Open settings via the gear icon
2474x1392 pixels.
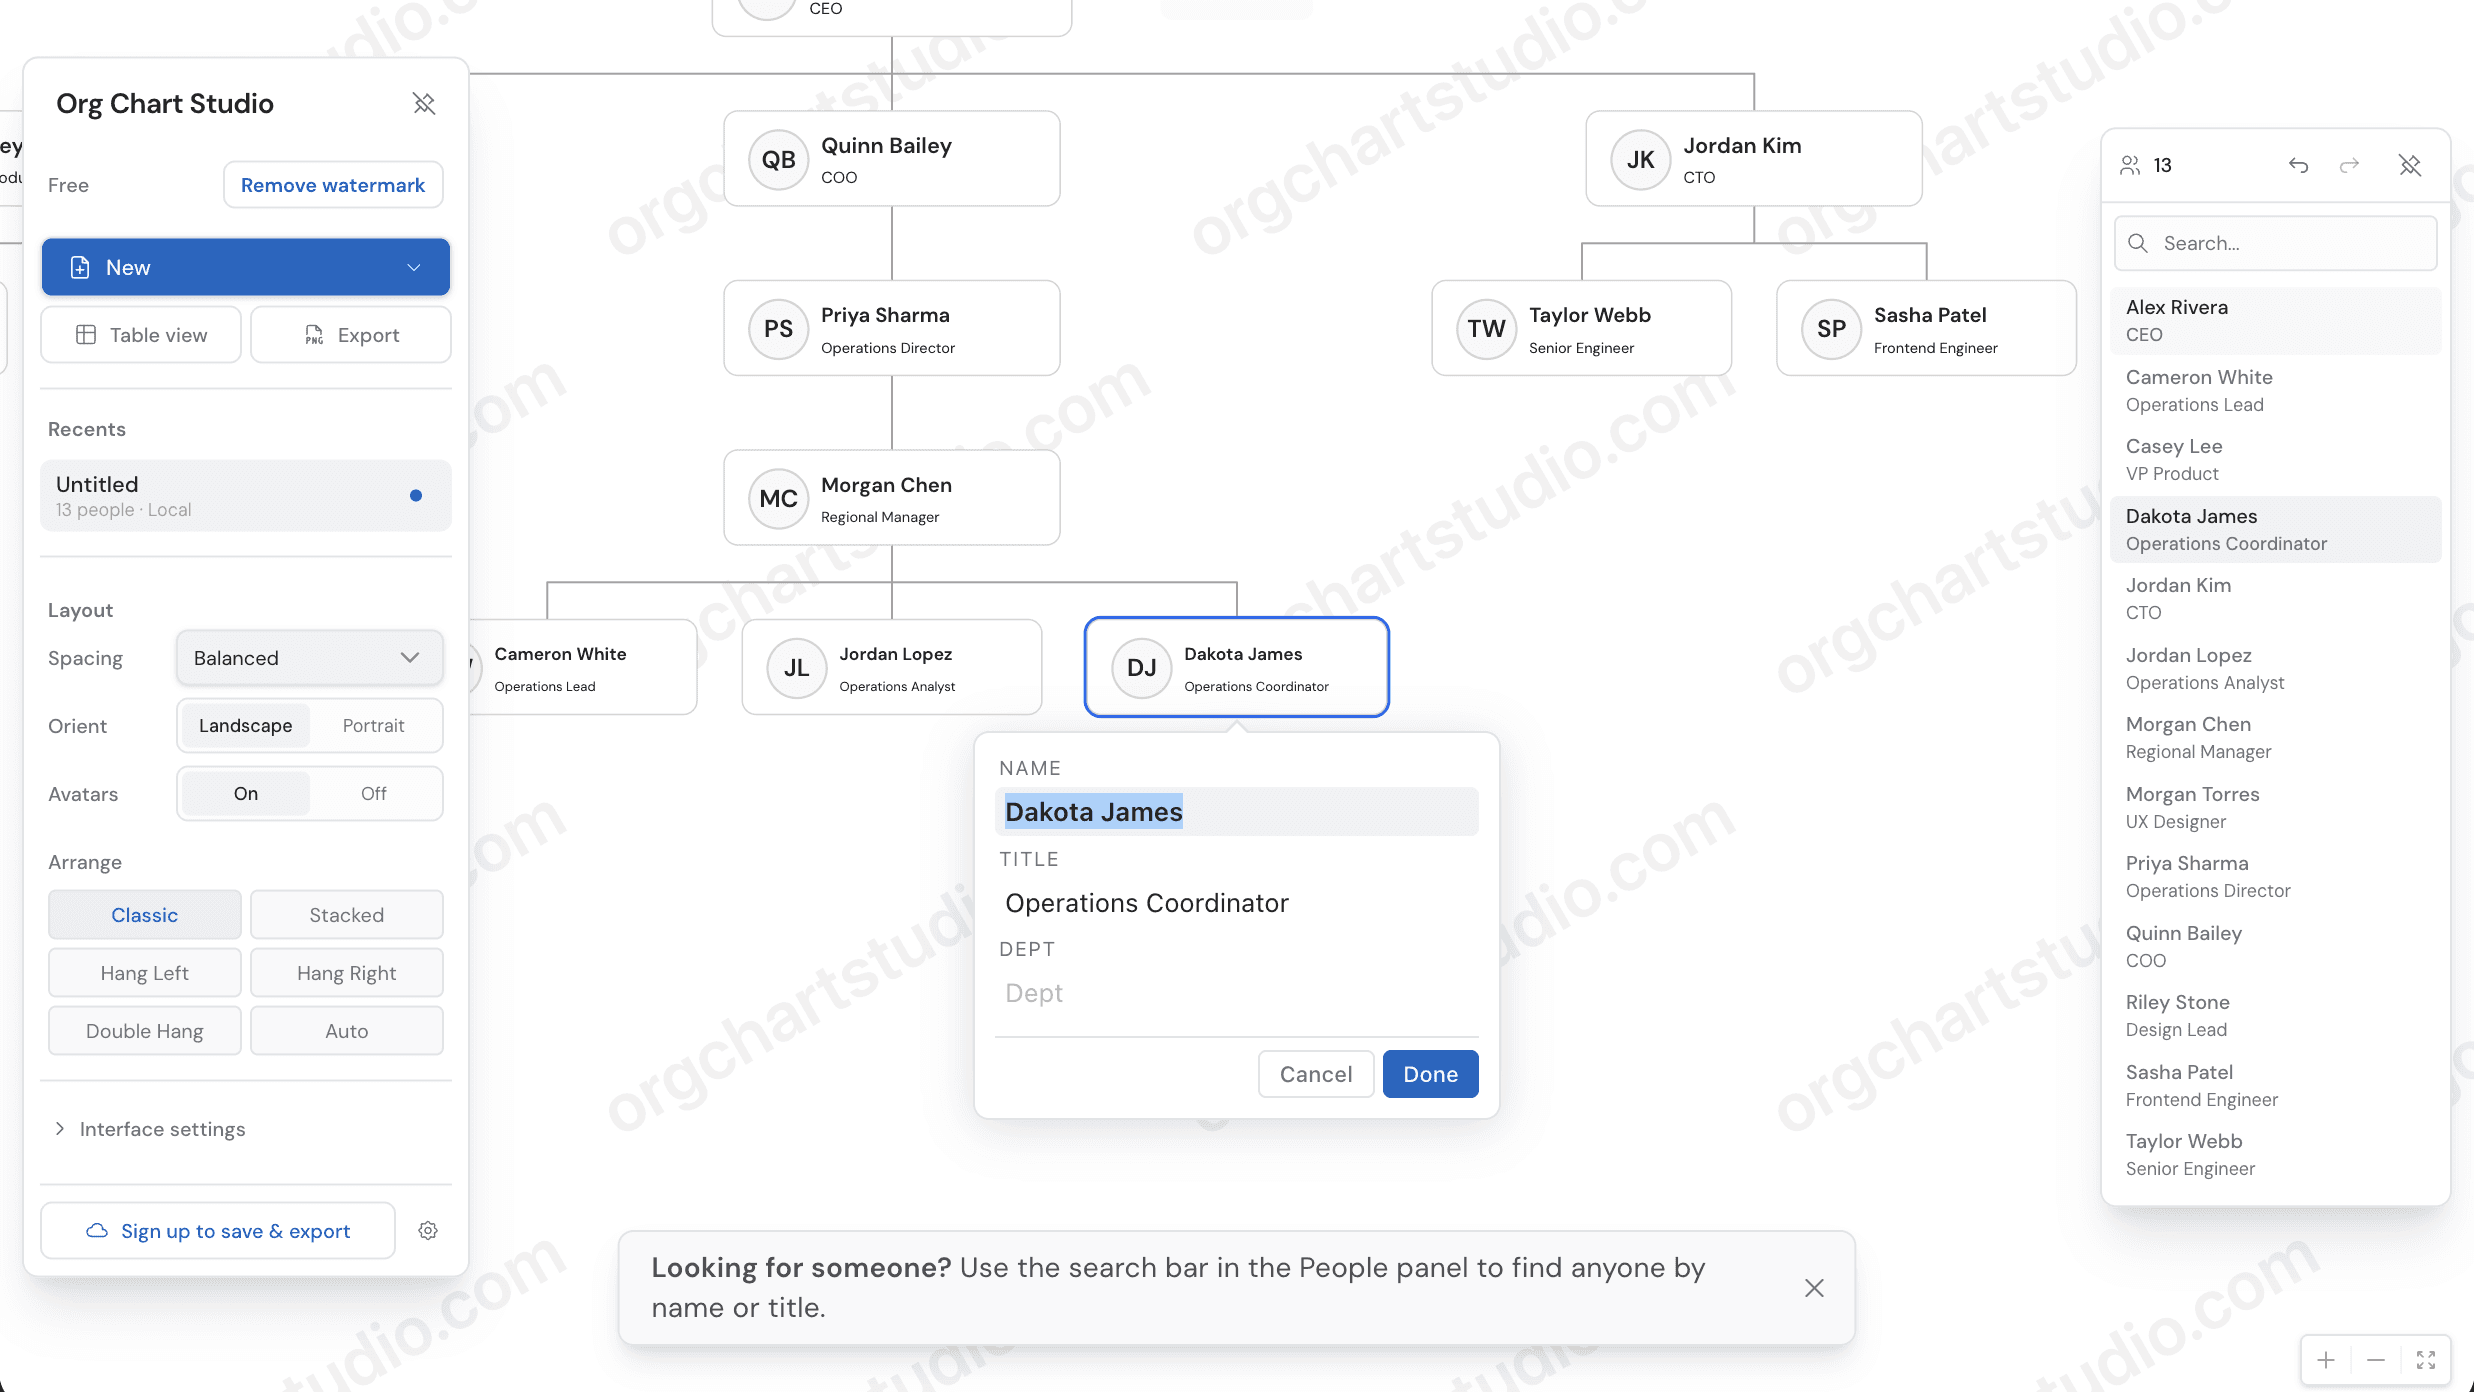(428, 1230)
